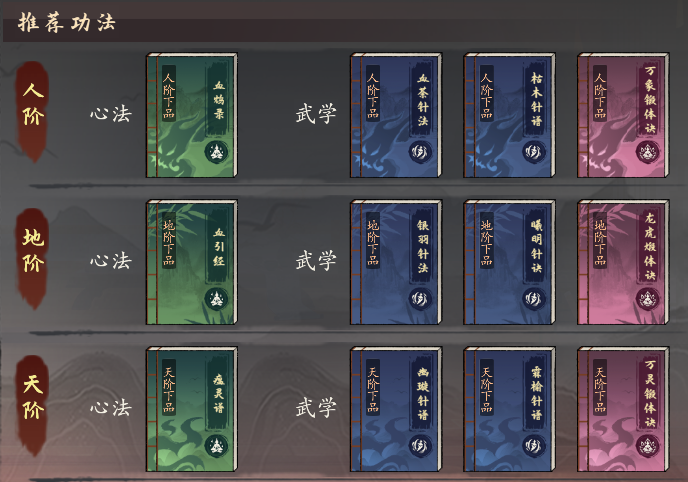This screenshot has width=688, height=482.
Task: Click the swirl emblem on 幽璇针谱 book
Action: [420, 446]
